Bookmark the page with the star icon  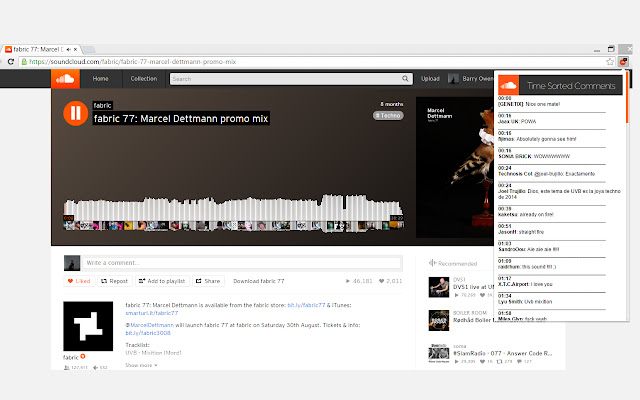pyautogui.click(x=610, y=62)
